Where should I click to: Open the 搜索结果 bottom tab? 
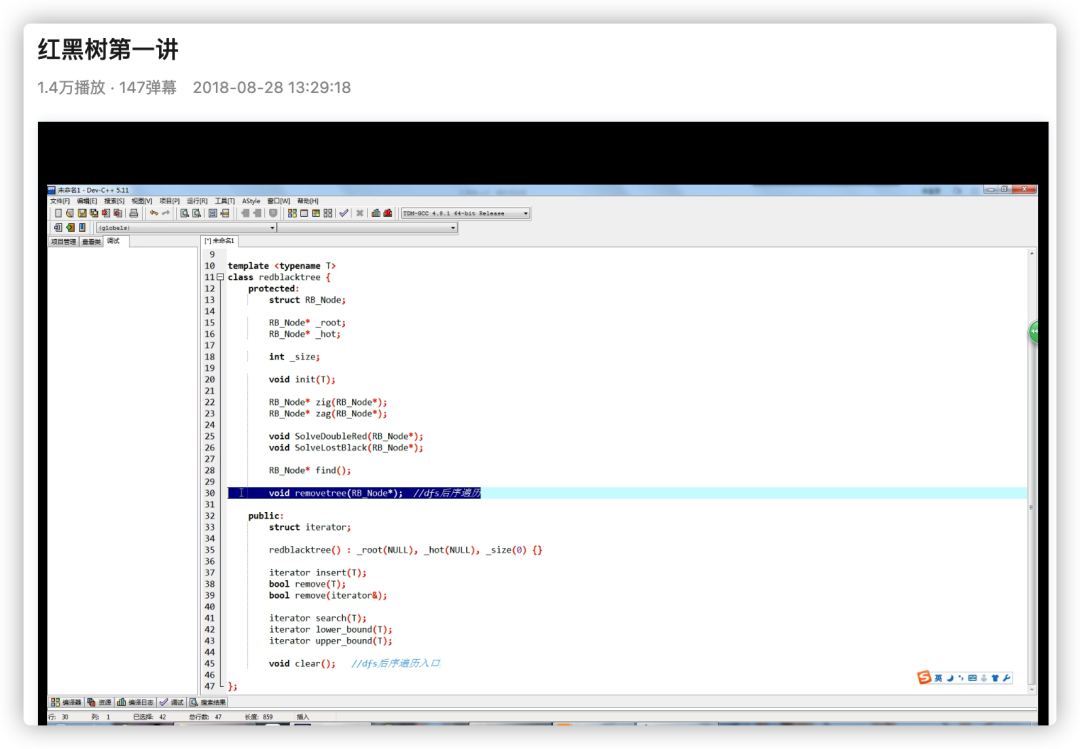(x=208, y=702)
